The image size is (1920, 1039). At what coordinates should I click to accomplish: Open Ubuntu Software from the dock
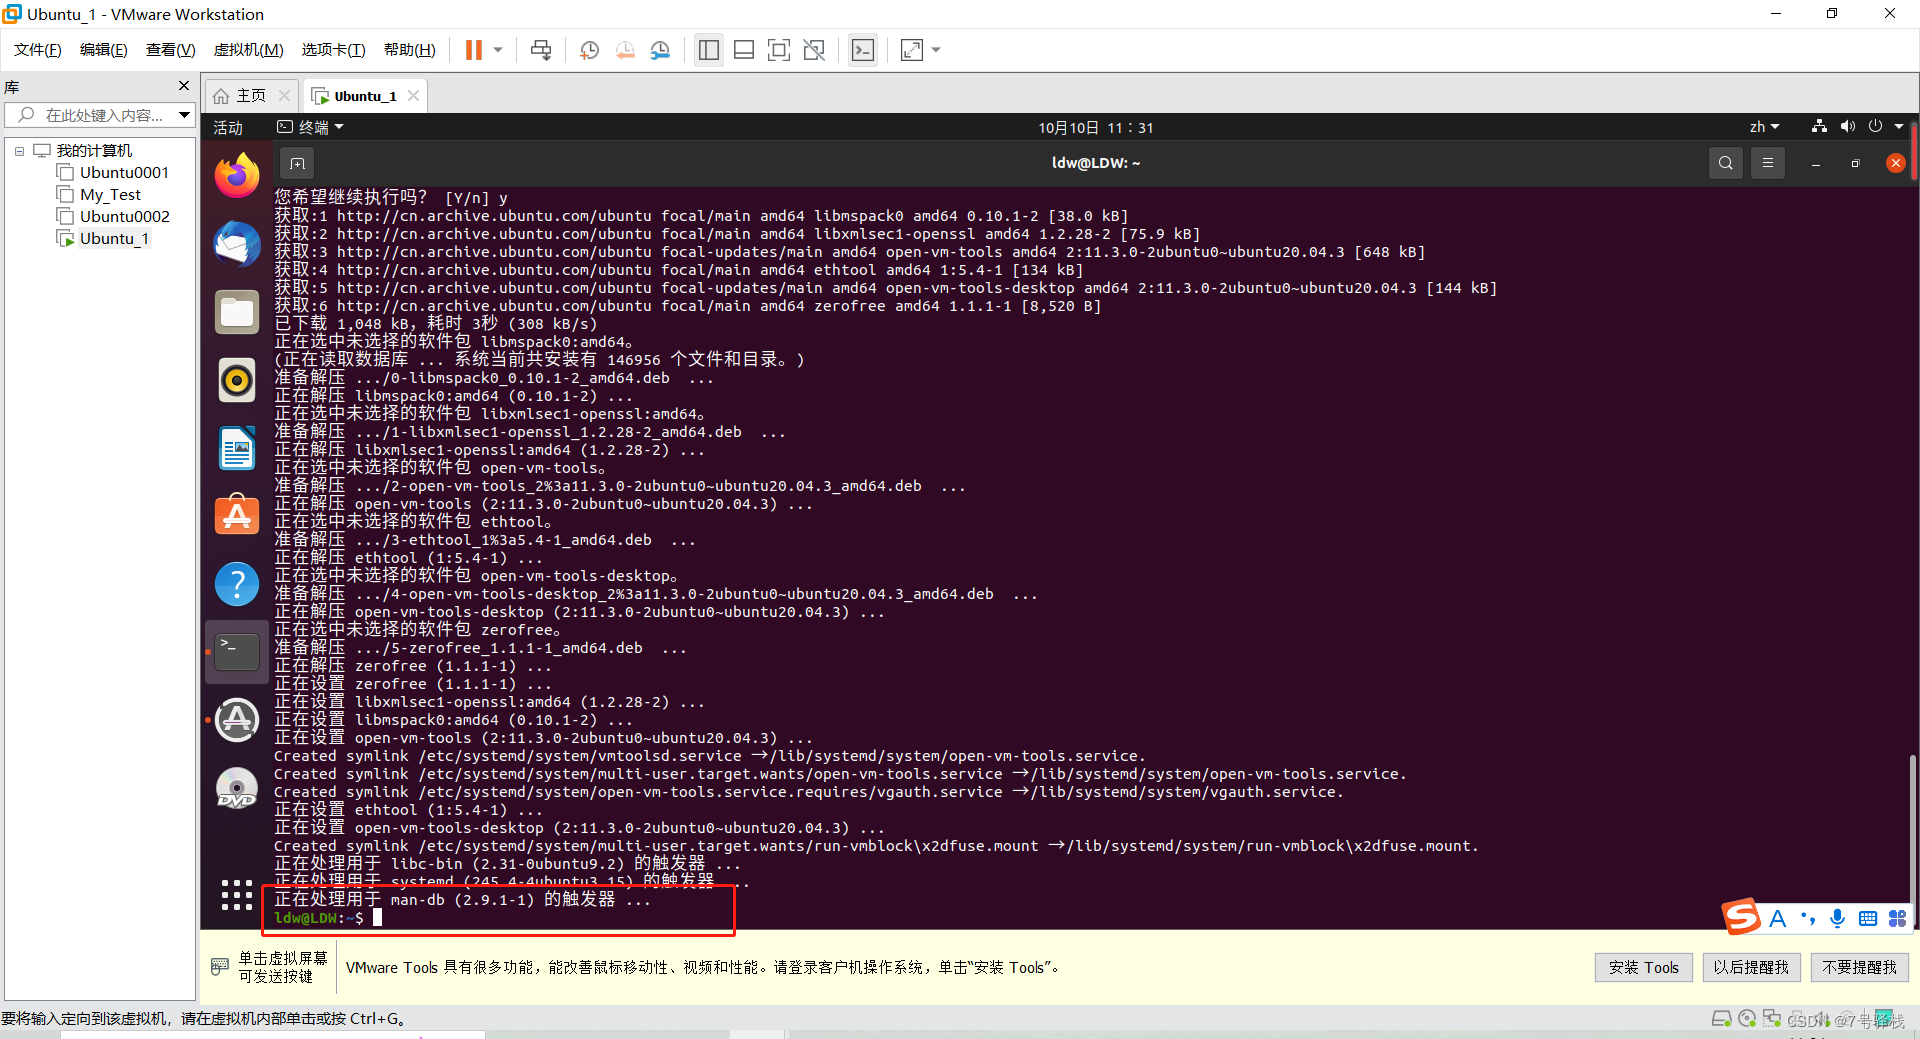pyautogui.click(x=236, y=515)
